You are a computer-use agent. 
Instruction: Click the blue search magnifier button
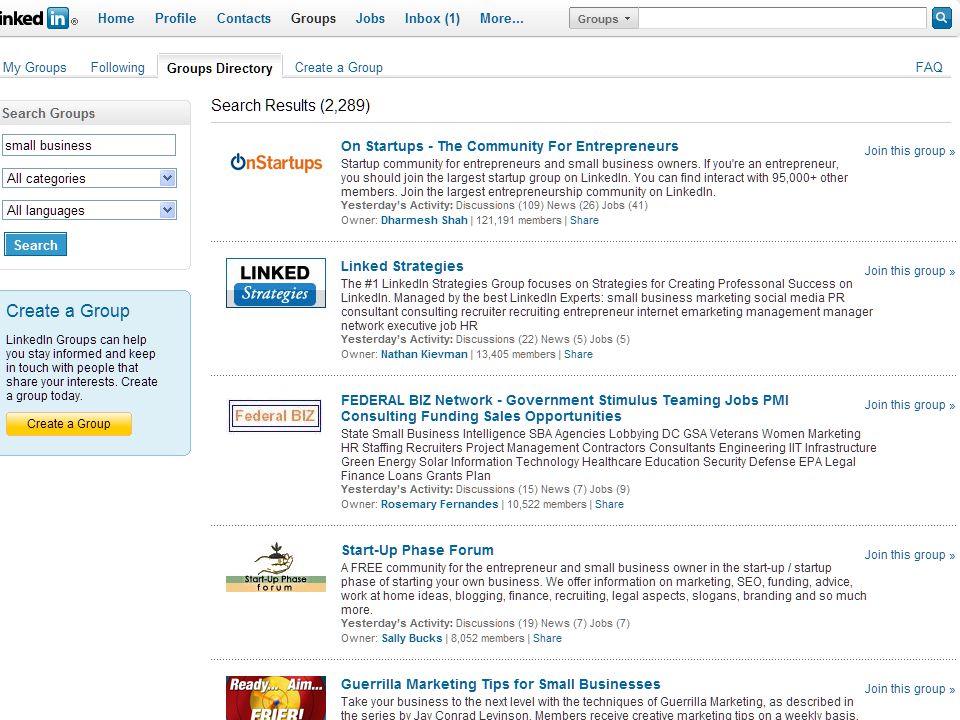(x=941, y=18)
